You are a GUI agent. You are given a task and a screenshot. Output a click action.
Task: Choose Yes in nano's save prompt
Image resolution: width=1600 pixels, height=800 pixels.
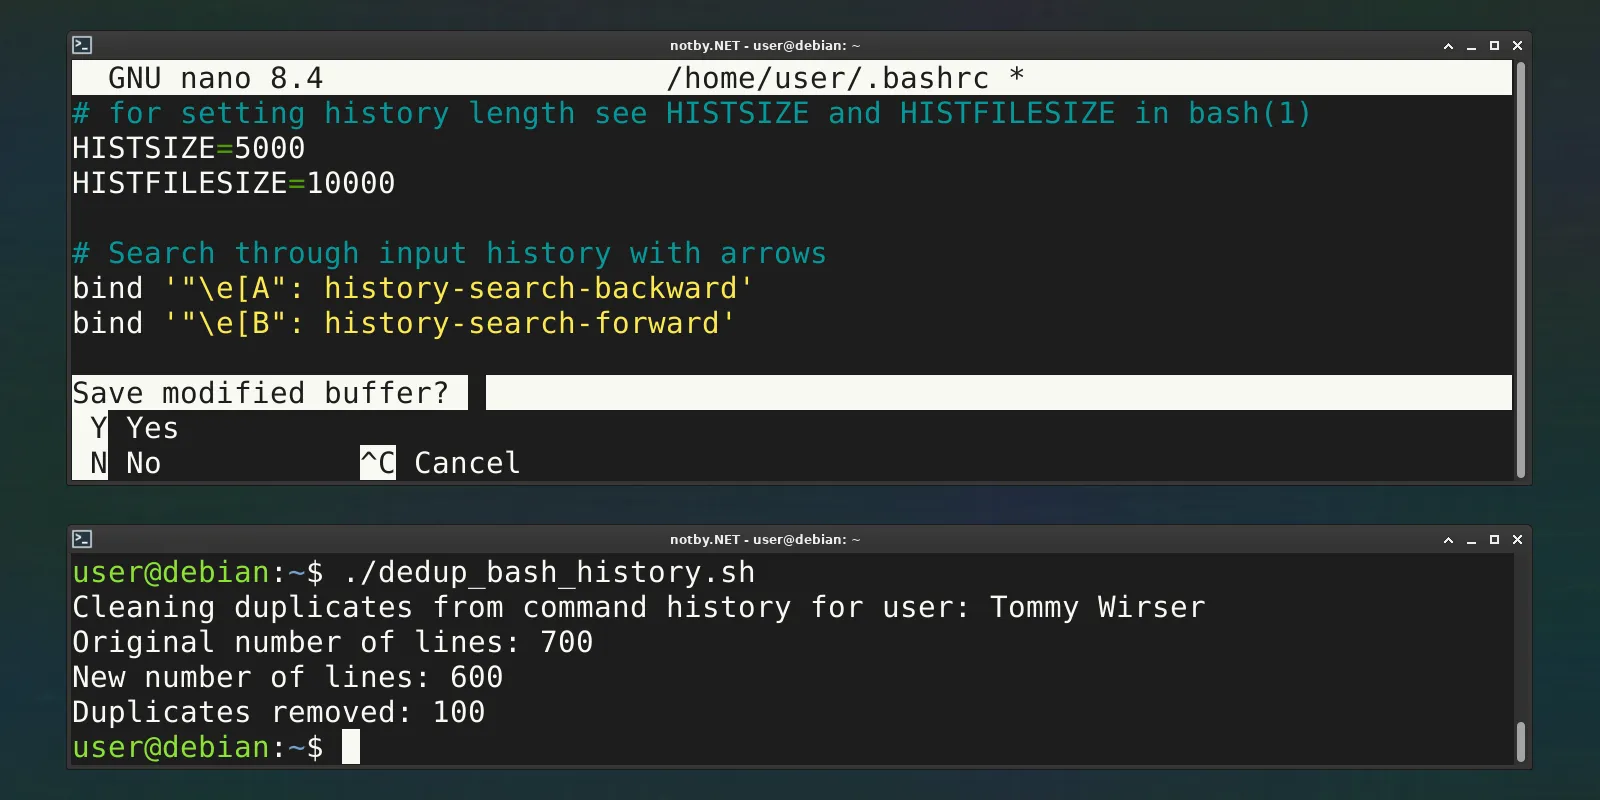tap(135, 428)
